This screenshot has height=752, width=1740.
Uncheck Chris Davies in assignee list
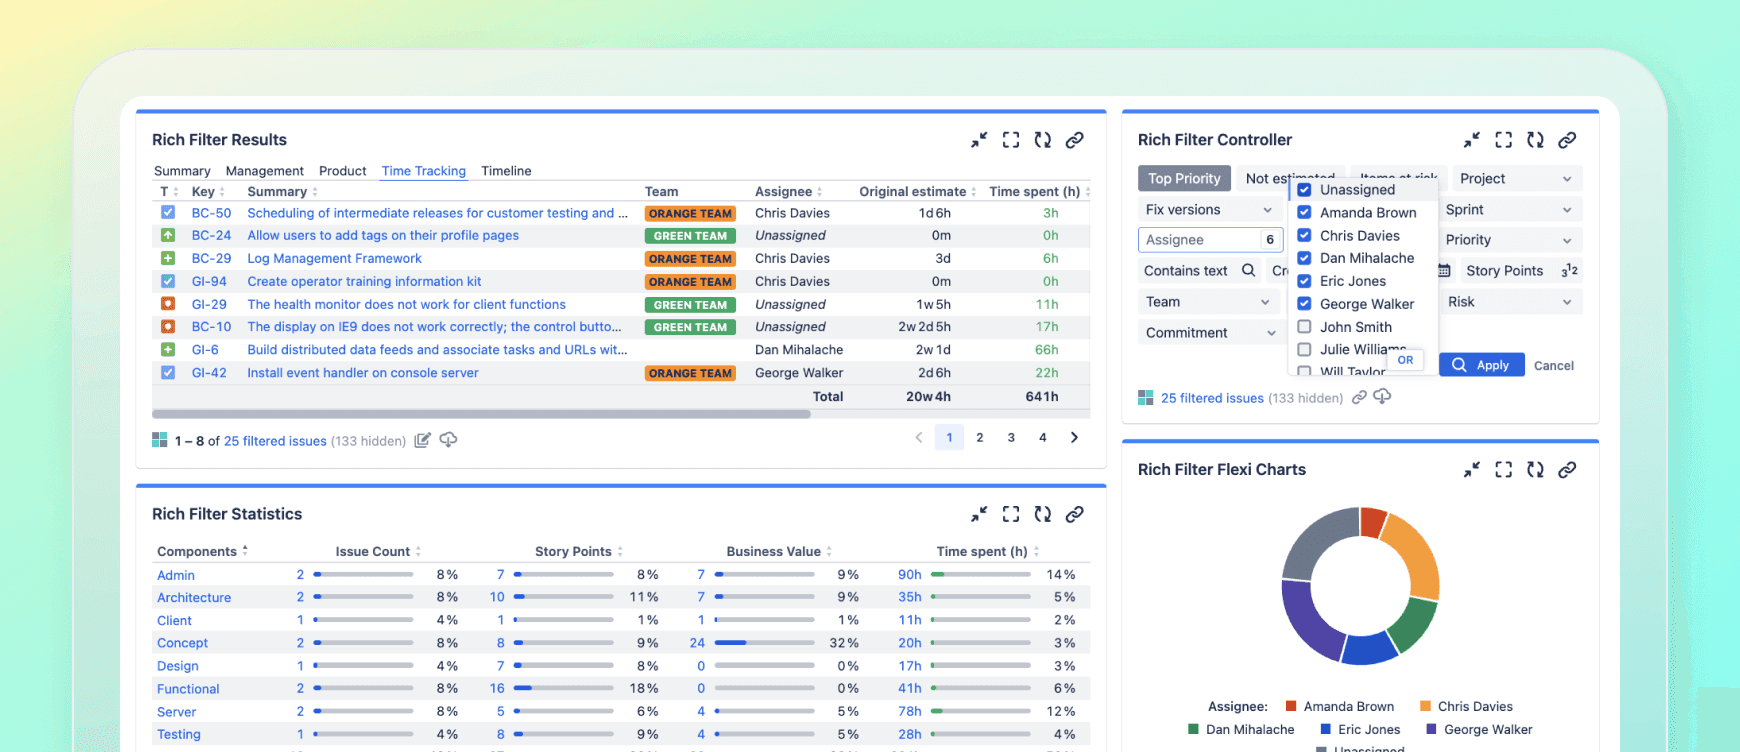tap(1304, 235)
